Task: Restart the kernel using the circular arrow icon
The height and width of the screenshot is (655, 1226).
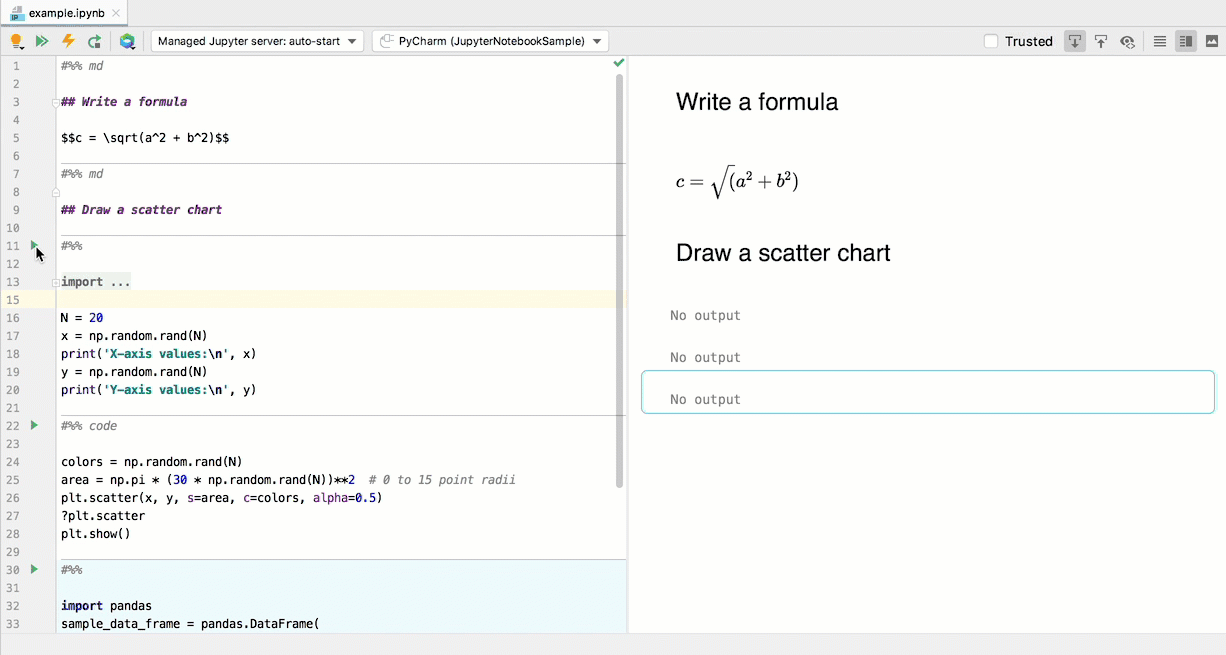Action: pos(94,41)
